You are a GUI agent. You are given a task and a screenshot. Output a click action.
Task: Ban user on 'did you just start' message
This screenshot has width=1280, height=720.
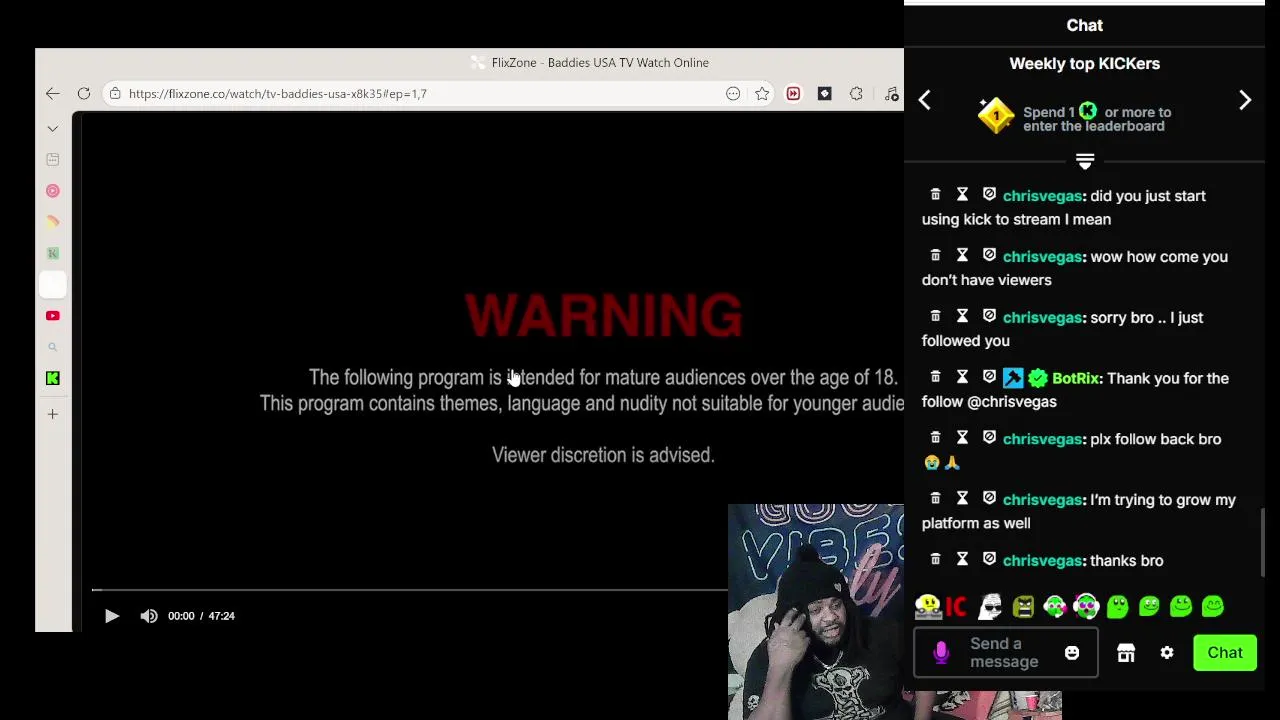[989, 195]
